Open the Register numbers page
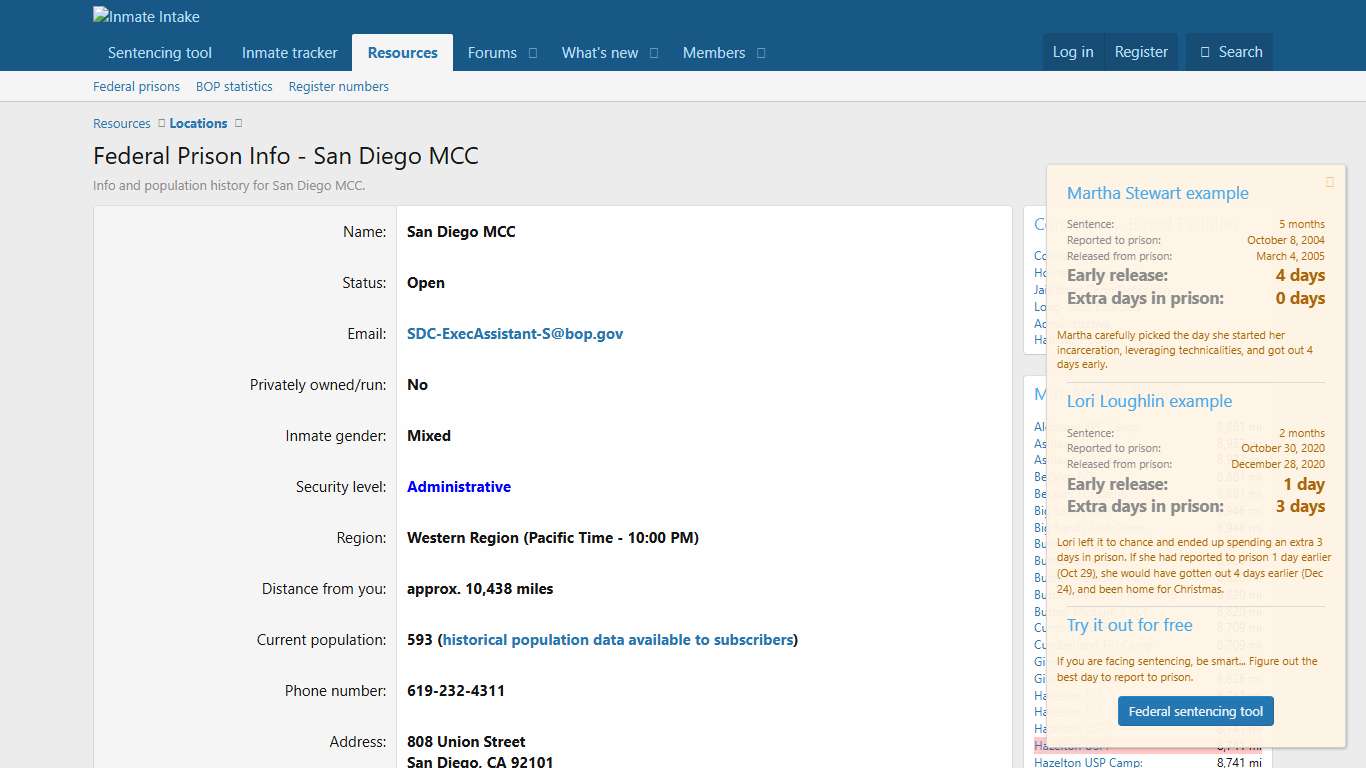The image size is (1366, 768). (338, 87)
